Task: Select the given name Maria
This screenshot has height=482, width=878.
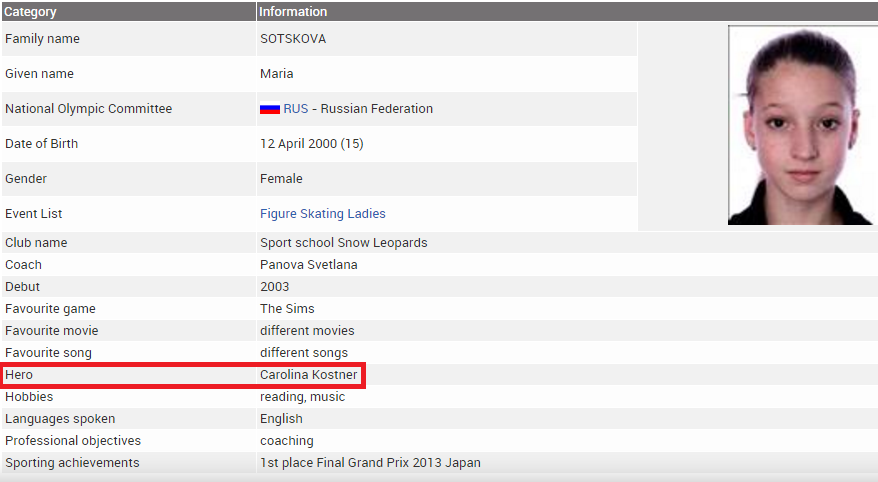Action: (x=277, y=74)
